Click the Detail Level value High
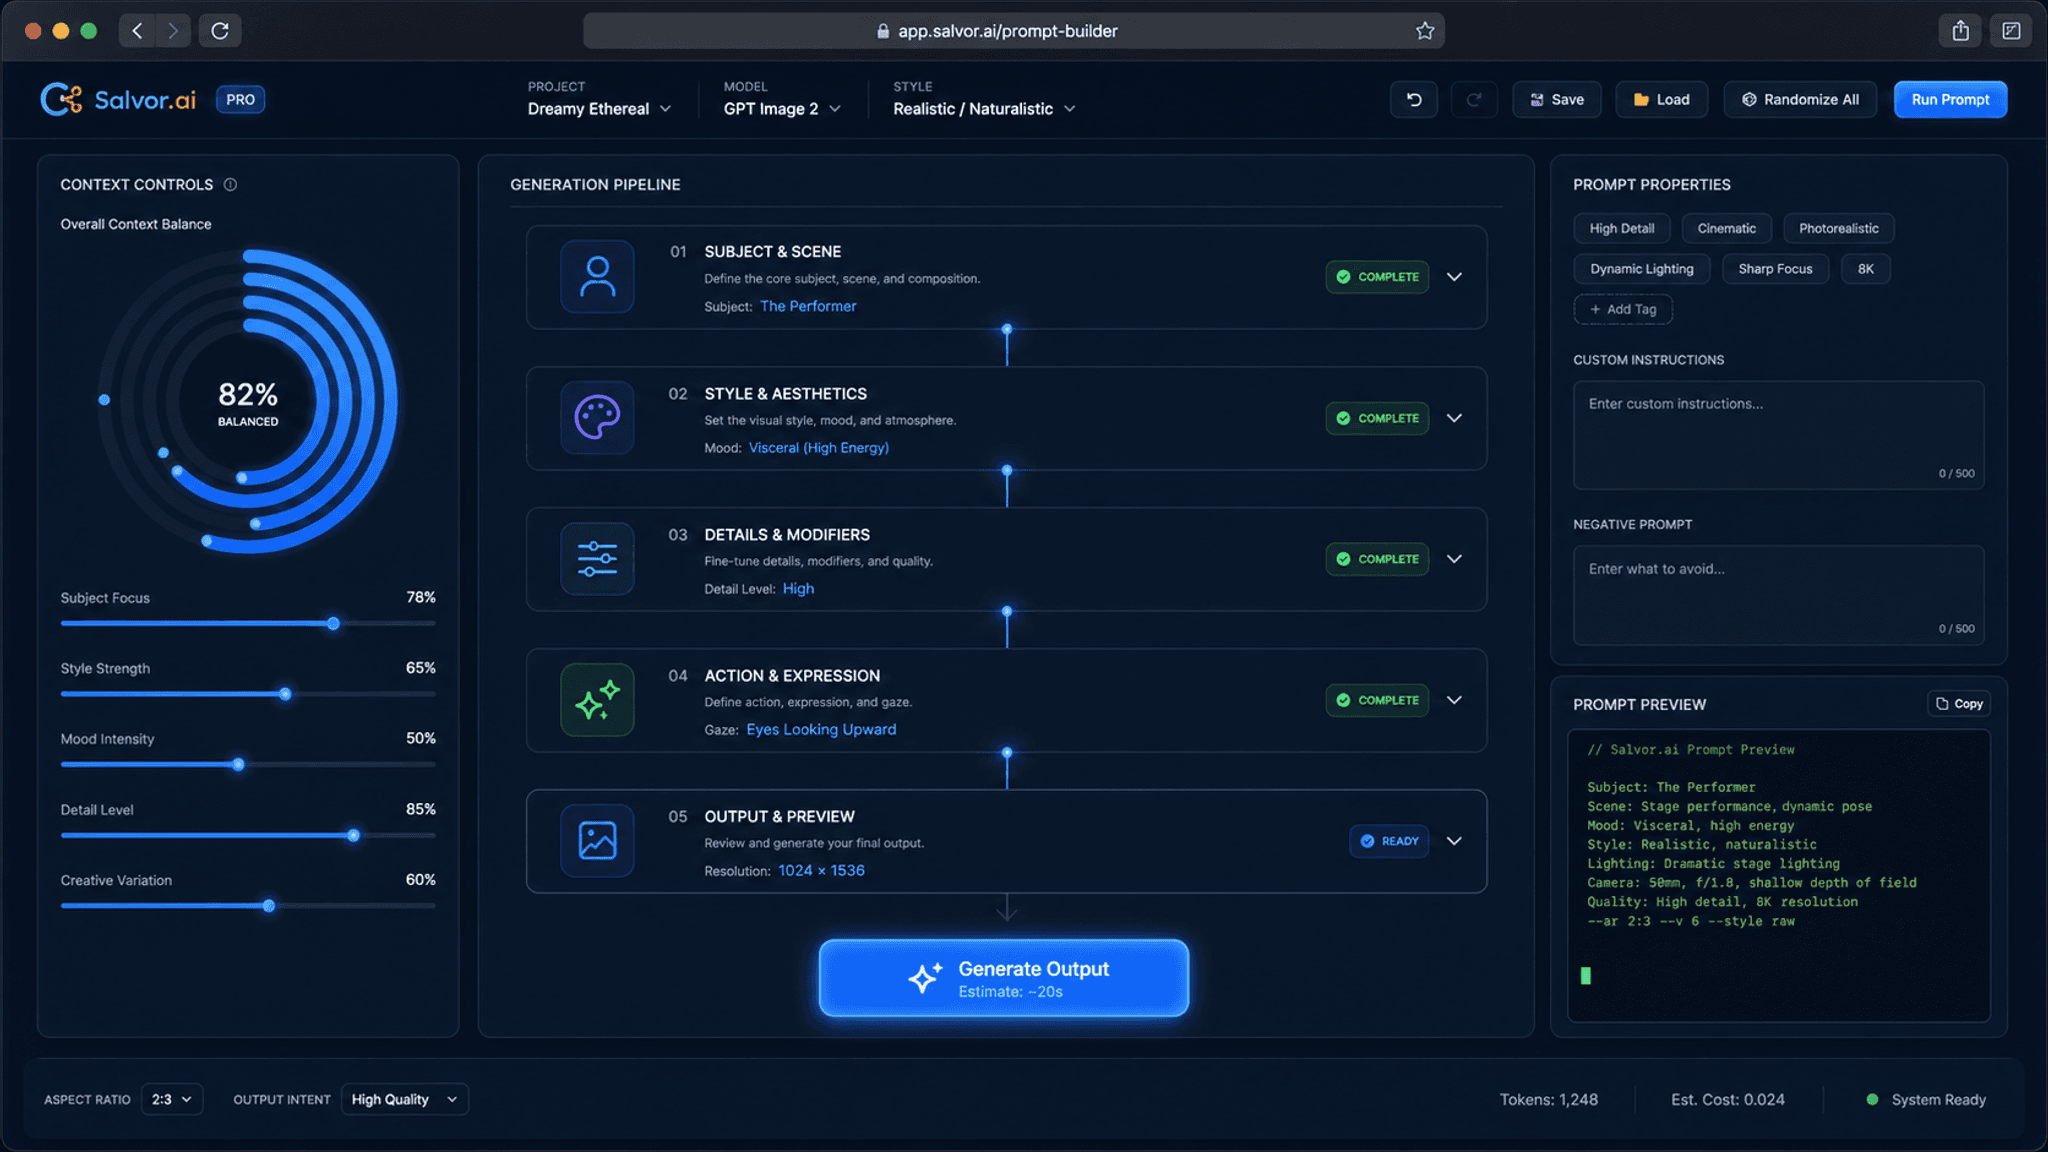Screen dimensions: 2048x1152 pyautogui.click(x=798, y=588)
